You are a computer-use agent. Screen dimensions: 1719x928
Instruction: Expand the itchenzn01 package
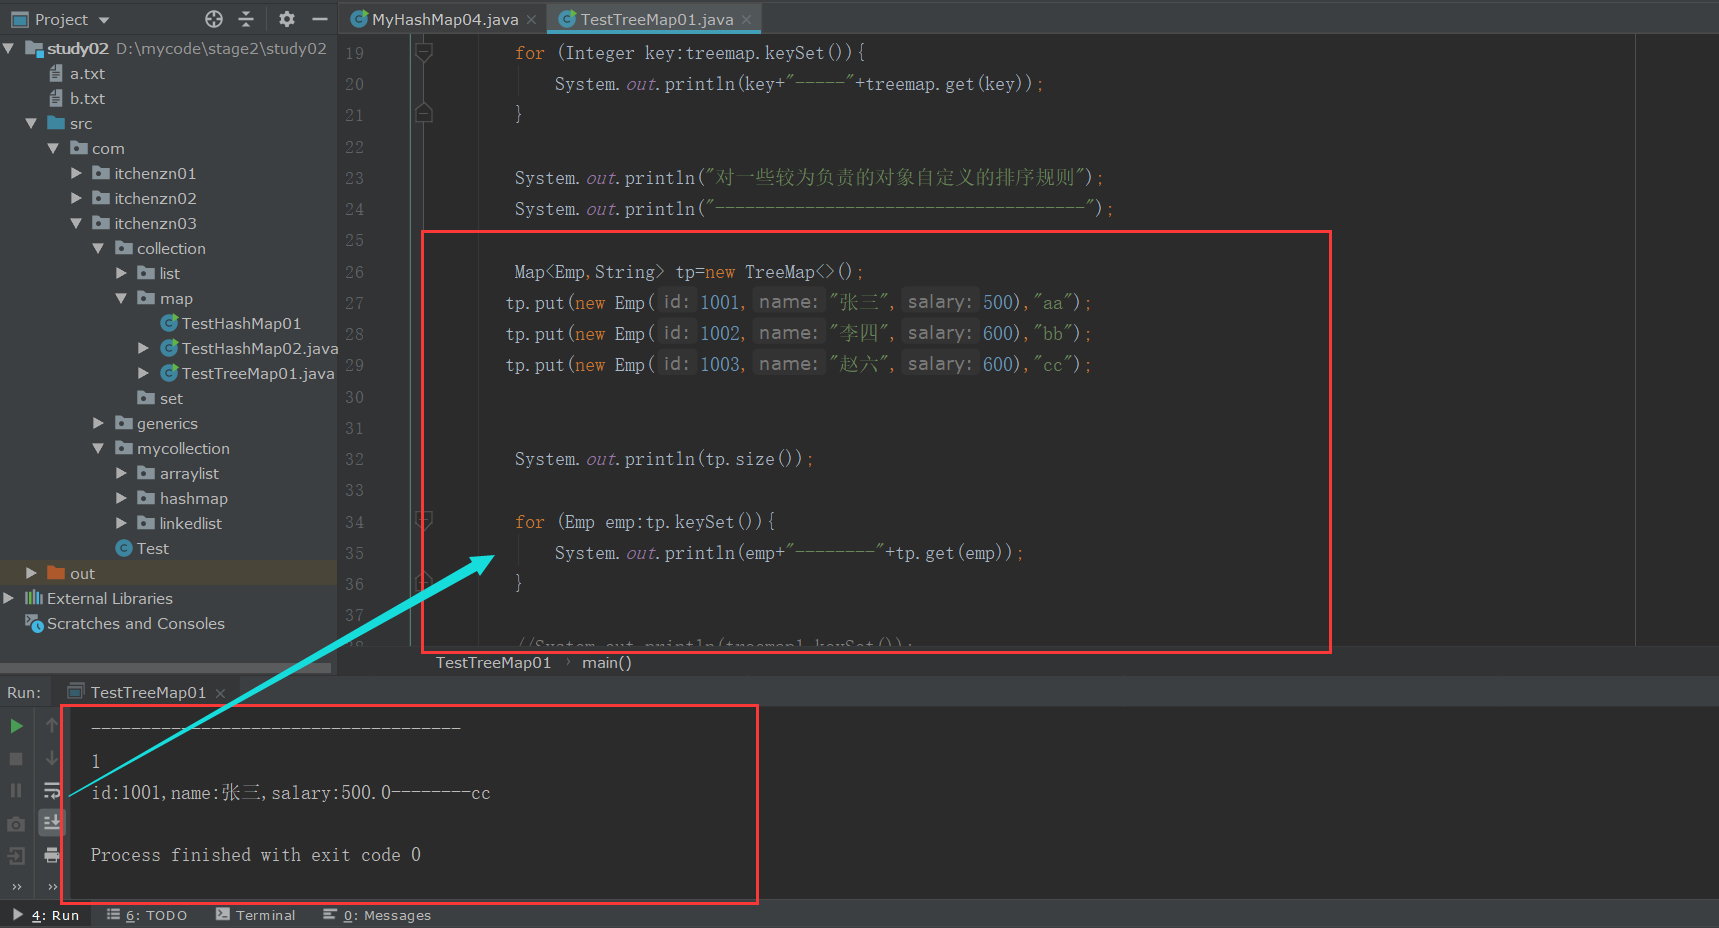pos(76,173)
